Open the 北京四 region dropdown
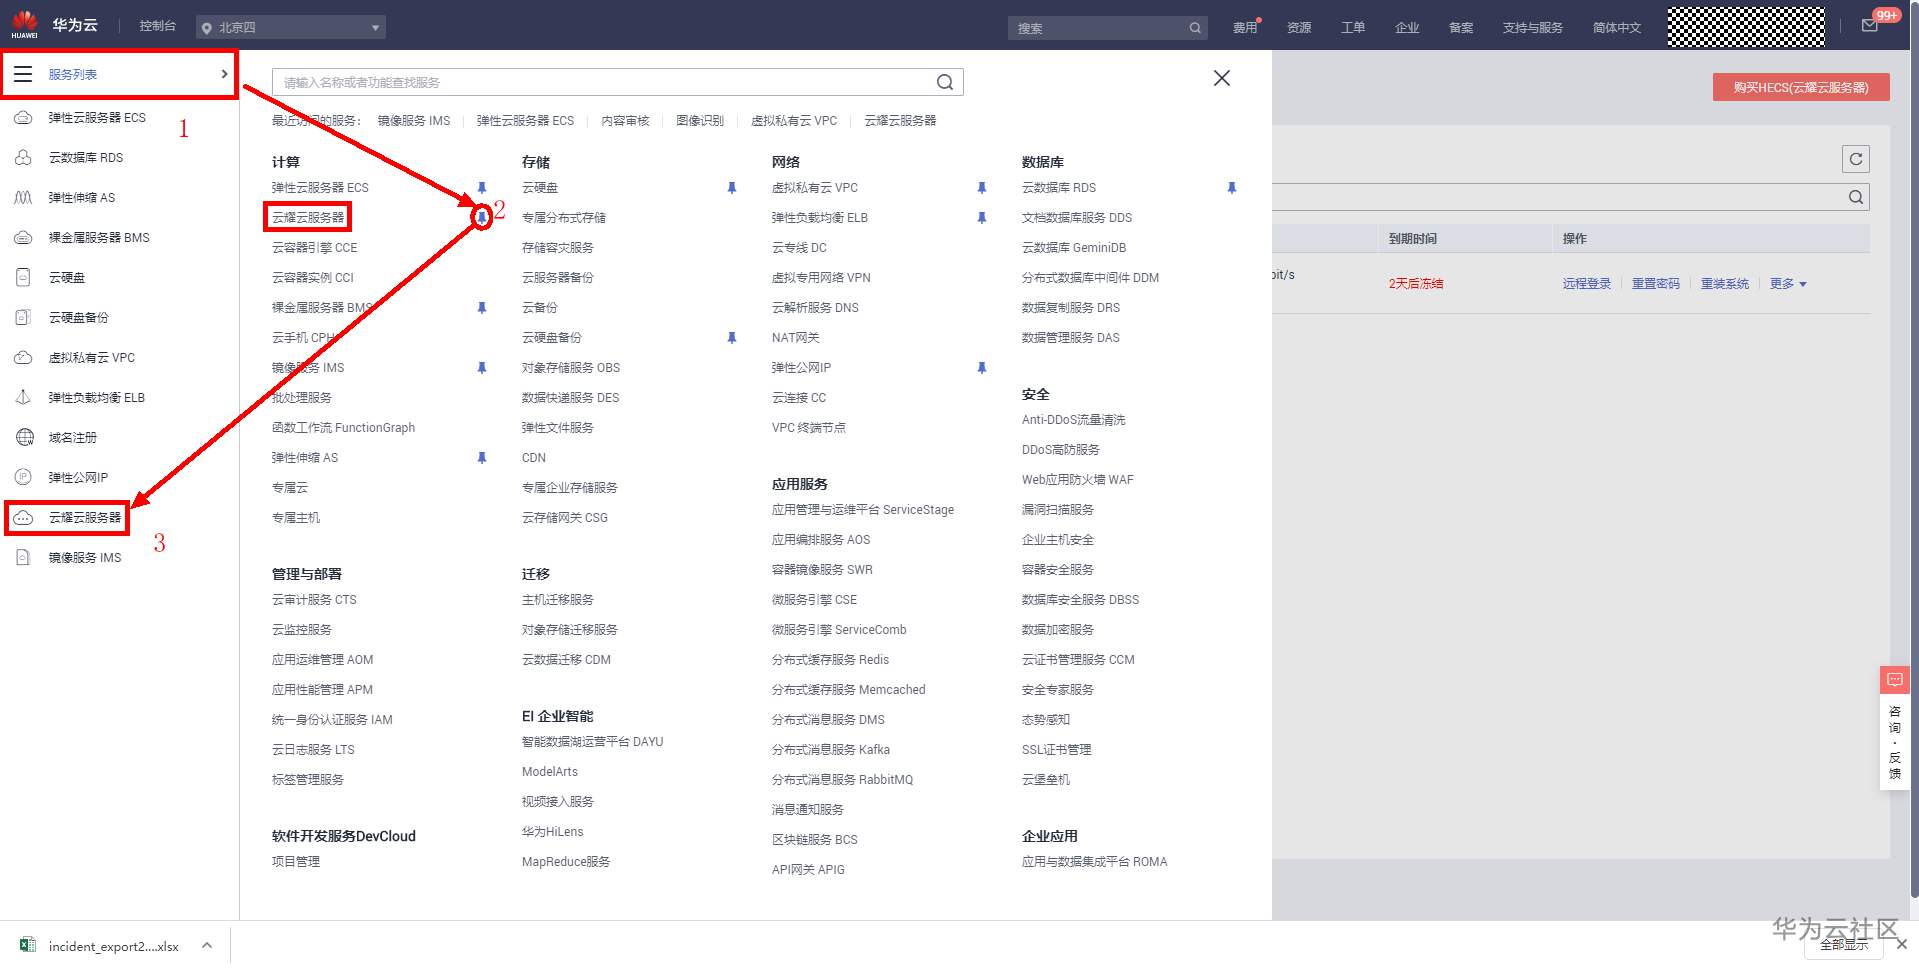This screenshot has height=969, width=1919. pyautogui.click(x=291, y=28)
